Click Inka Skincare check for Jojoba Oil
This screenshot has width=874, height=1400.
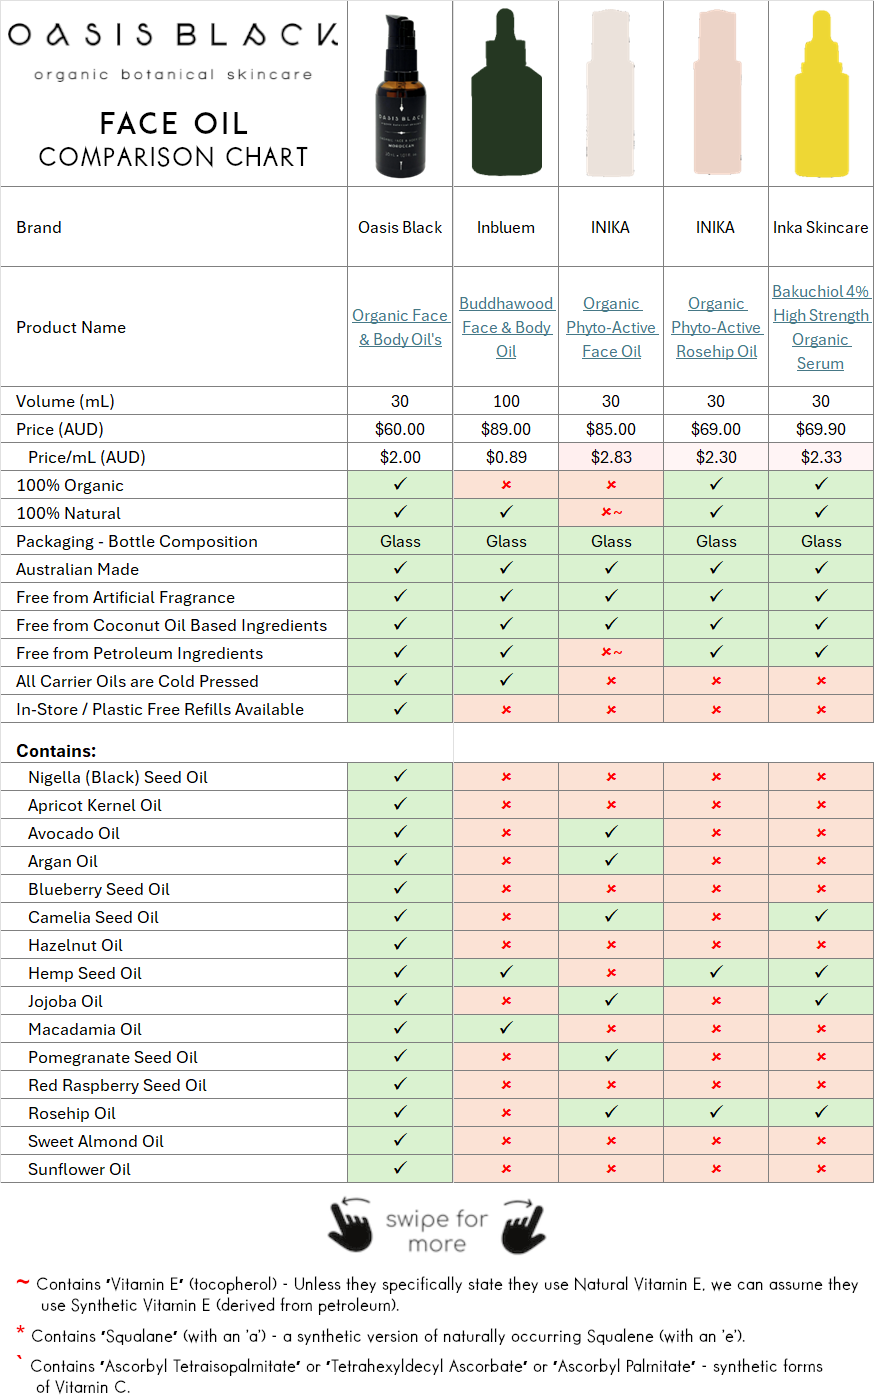[821, 1000]
